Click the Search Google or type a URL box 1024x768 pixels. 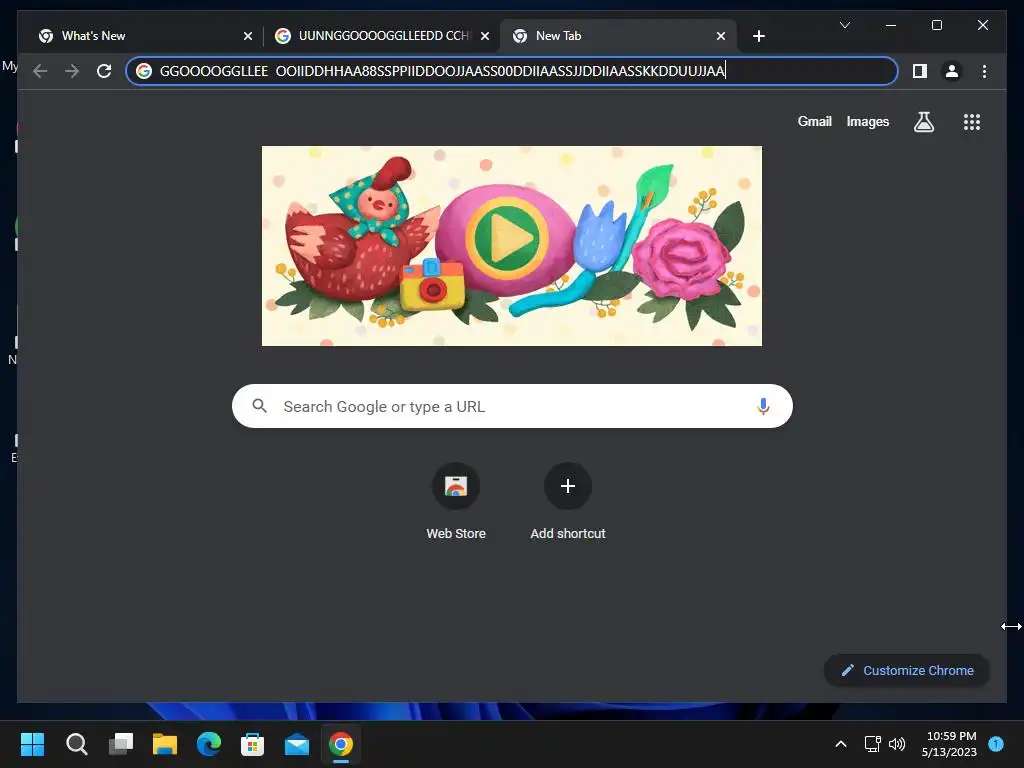[512, 406]
